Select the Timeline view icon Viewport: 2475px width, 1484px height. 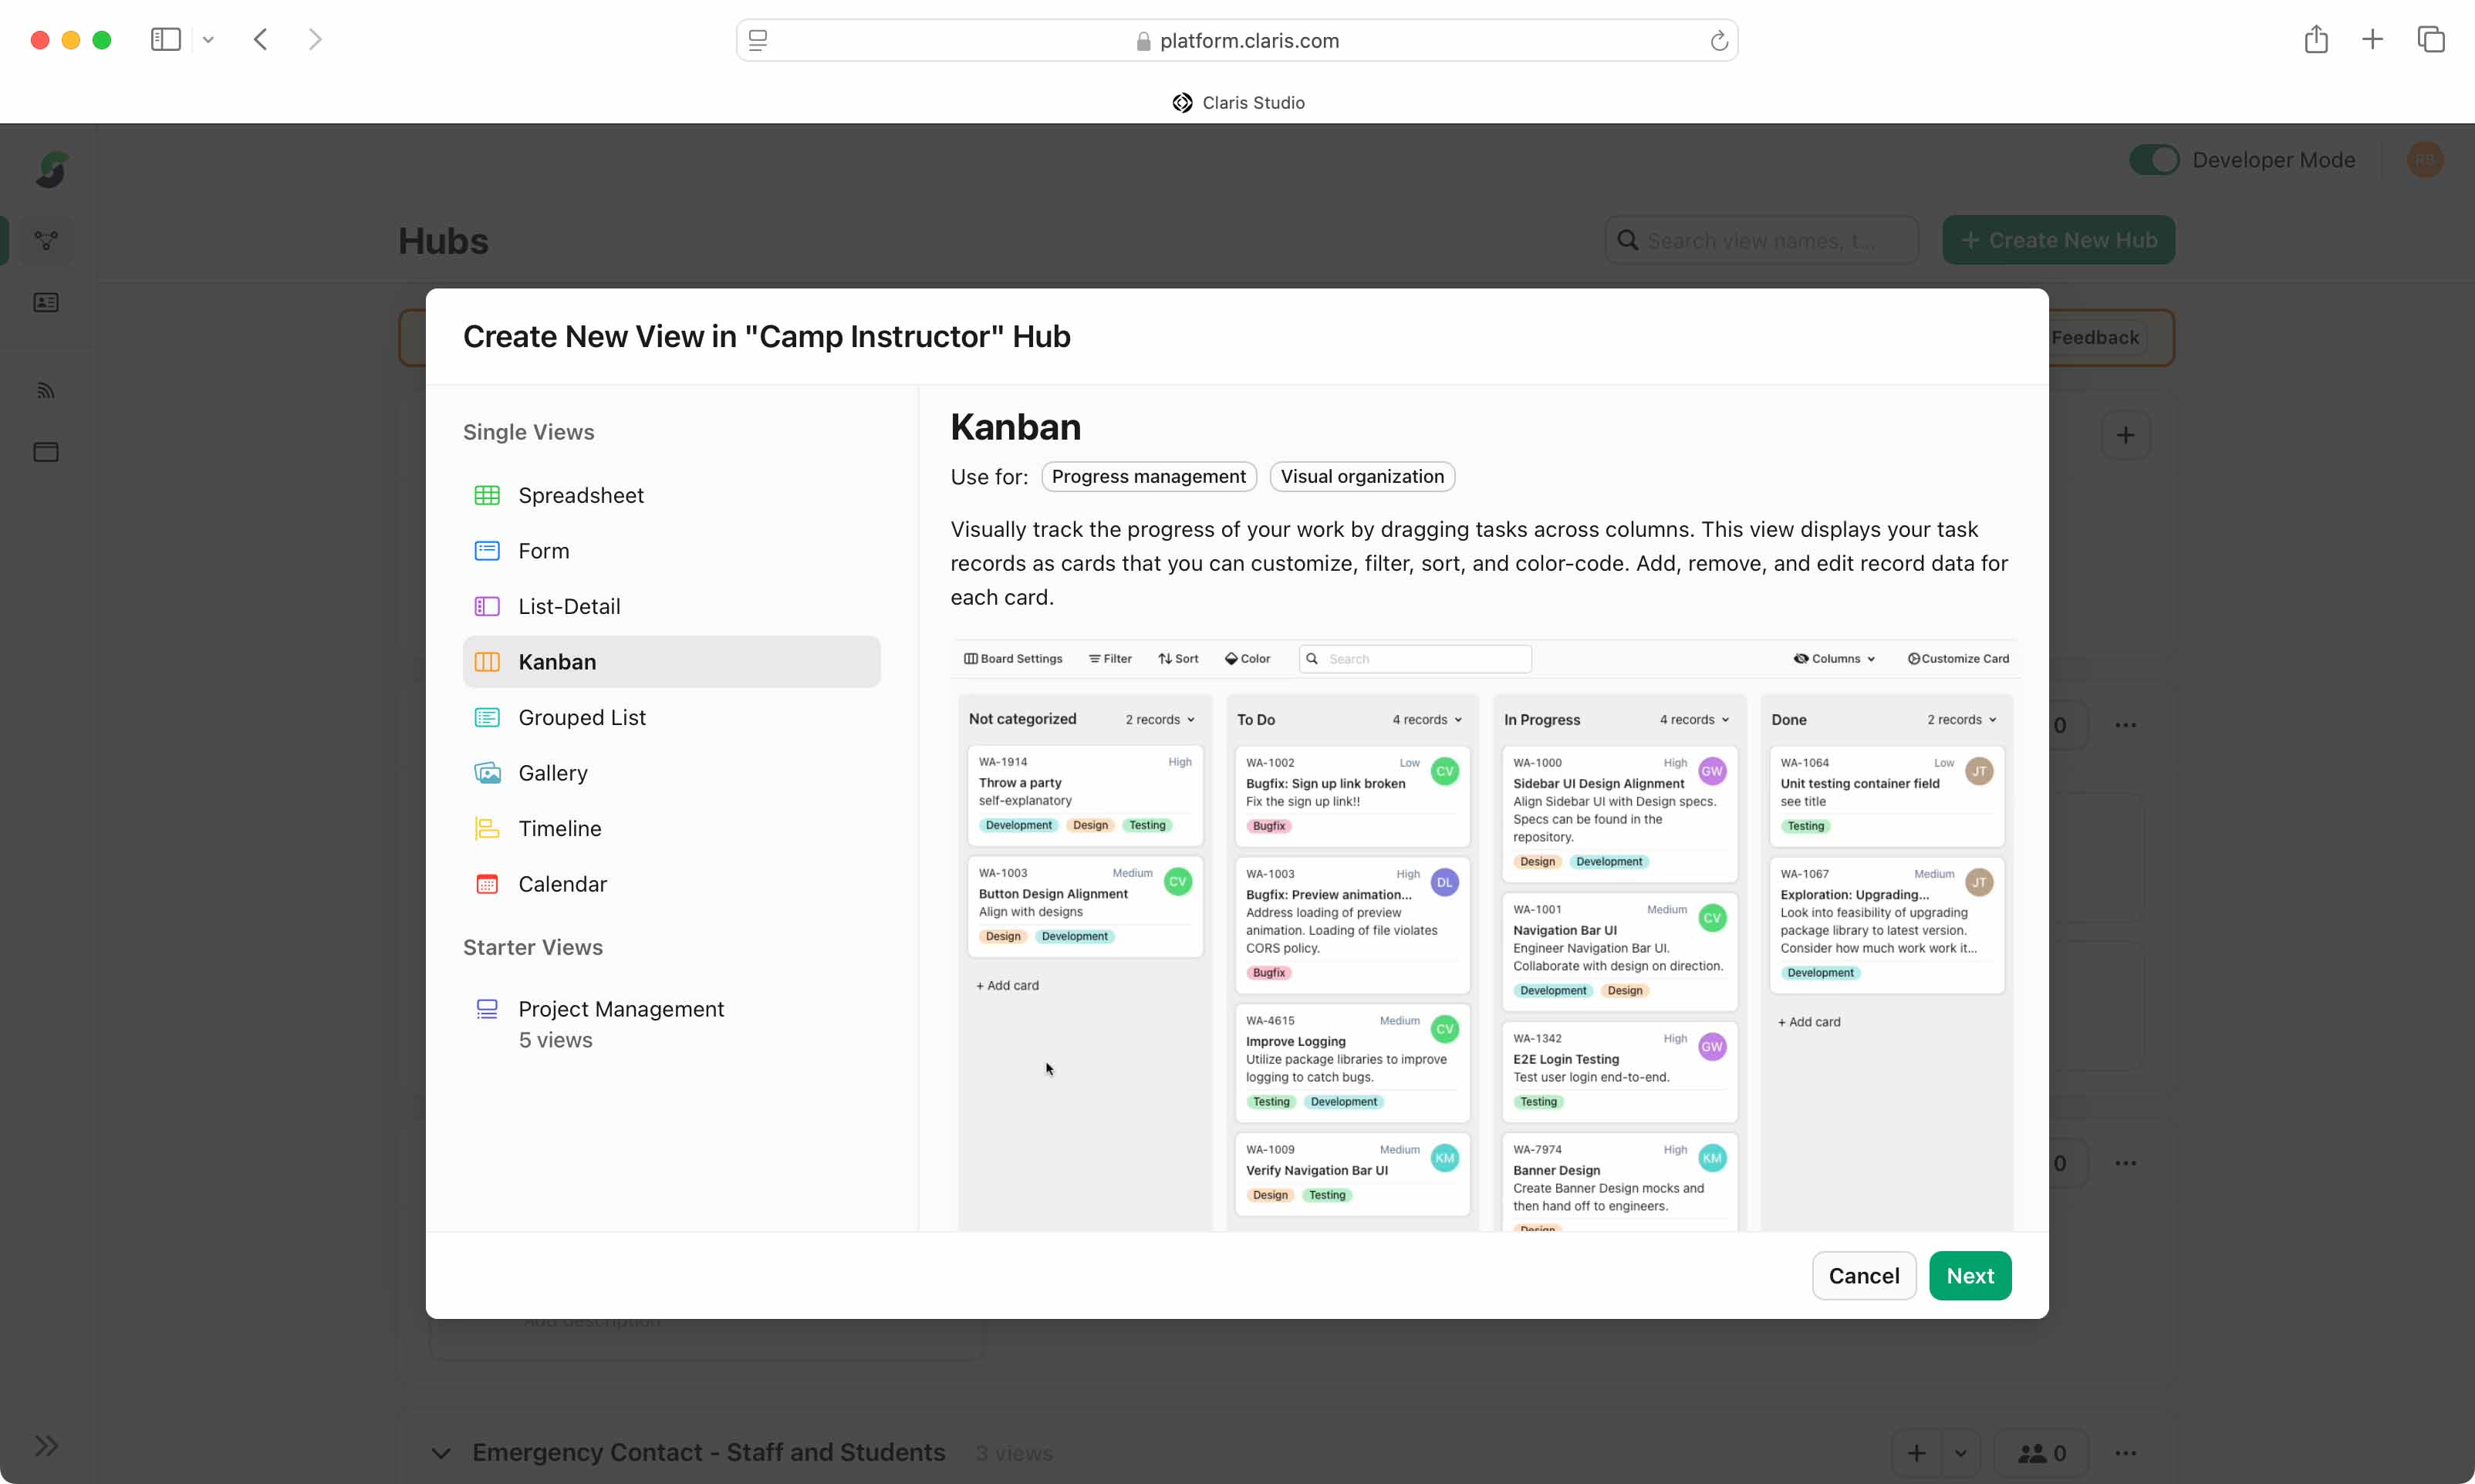487,828
